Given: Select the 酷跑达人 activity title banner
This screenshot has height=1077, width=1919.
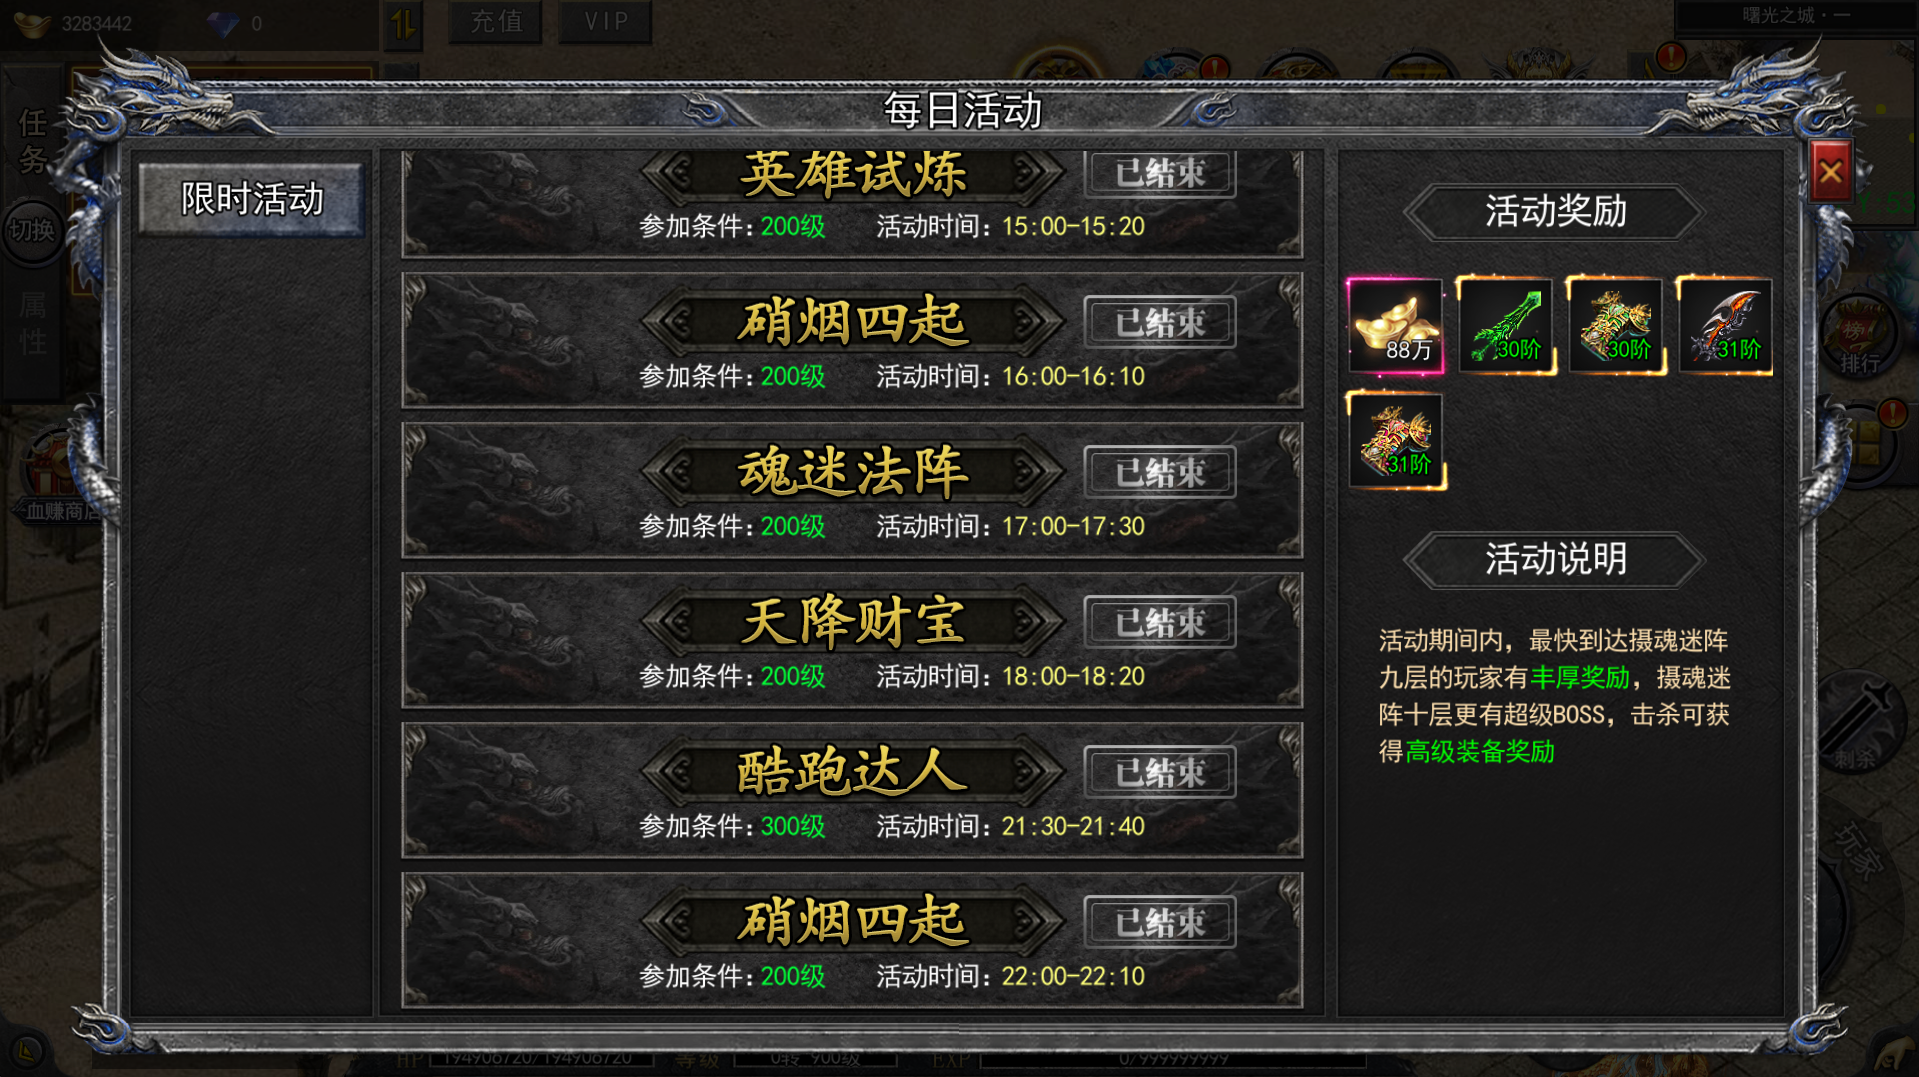Looking at the screenshot, I should point(852,771).
